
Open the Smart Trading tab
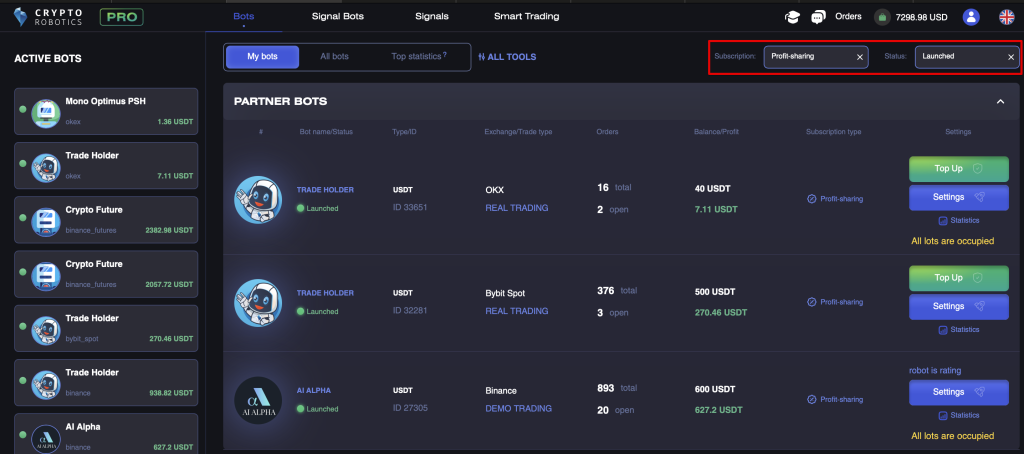(x=526, y=16)
